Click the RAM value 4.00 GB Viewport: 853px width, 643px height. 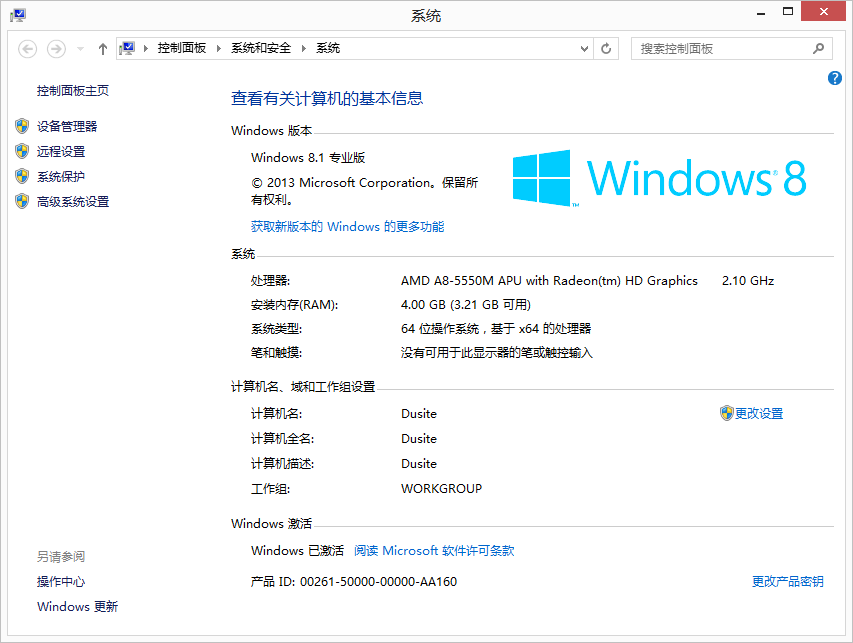(x=466, y=305)
